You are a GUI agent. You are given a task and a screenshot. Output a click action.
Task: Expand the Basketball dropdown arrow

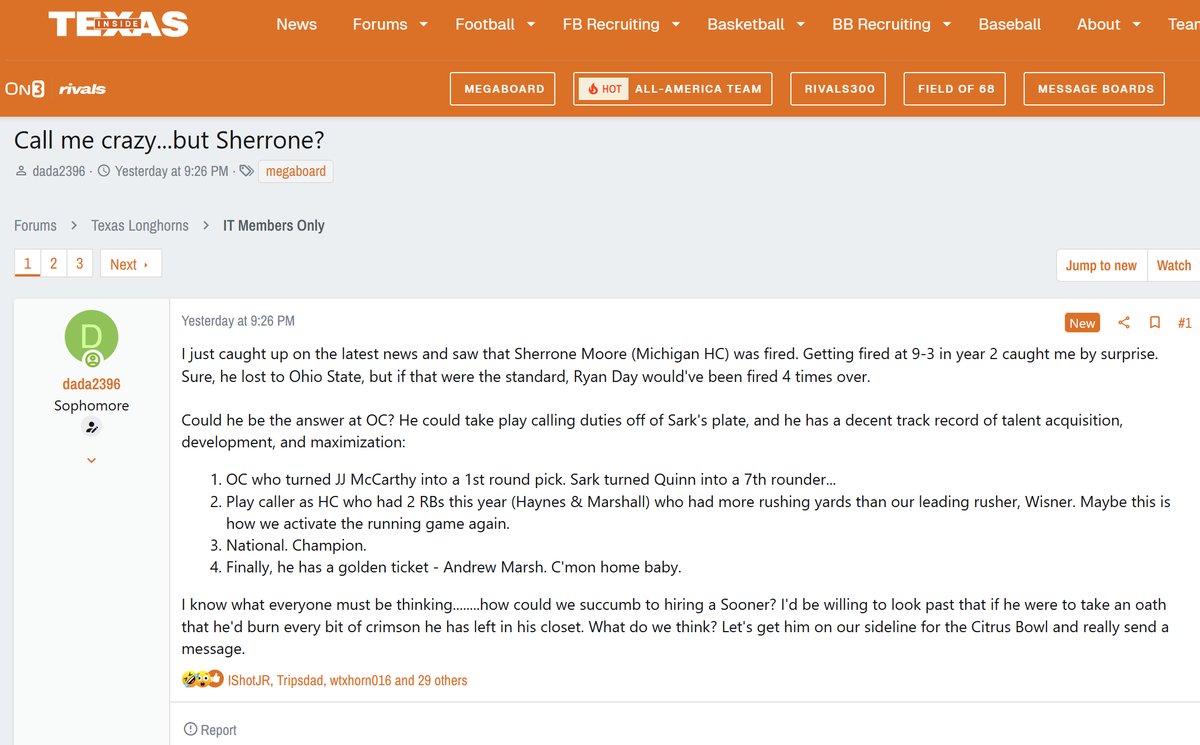point(801,24)
